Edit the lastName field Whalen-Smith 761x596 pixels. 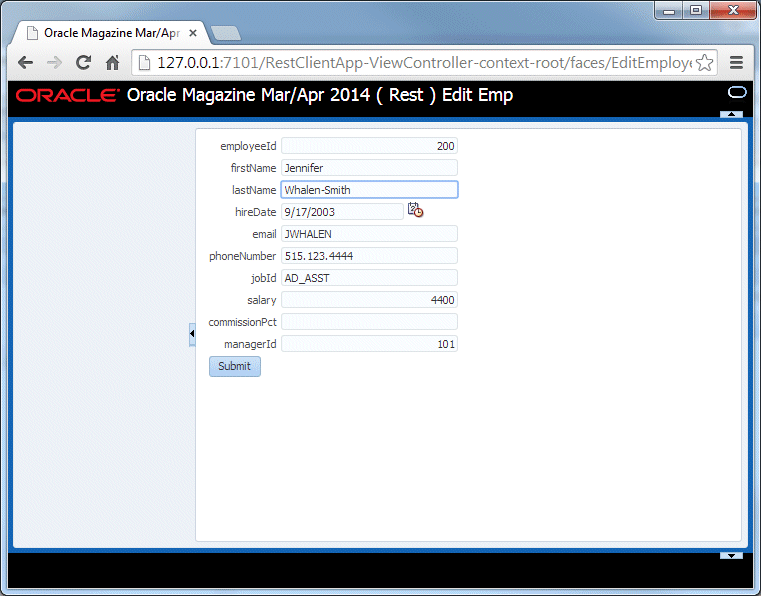tap(369, 190)
